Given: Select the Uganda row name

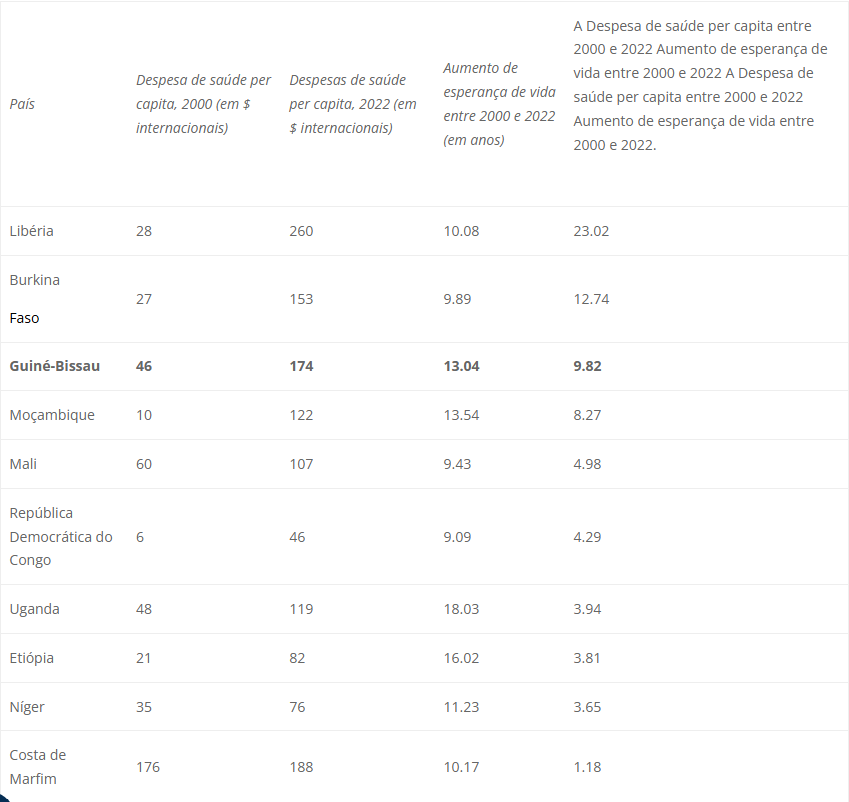Looking at the screenshot, I should click(x=35, y=609).
